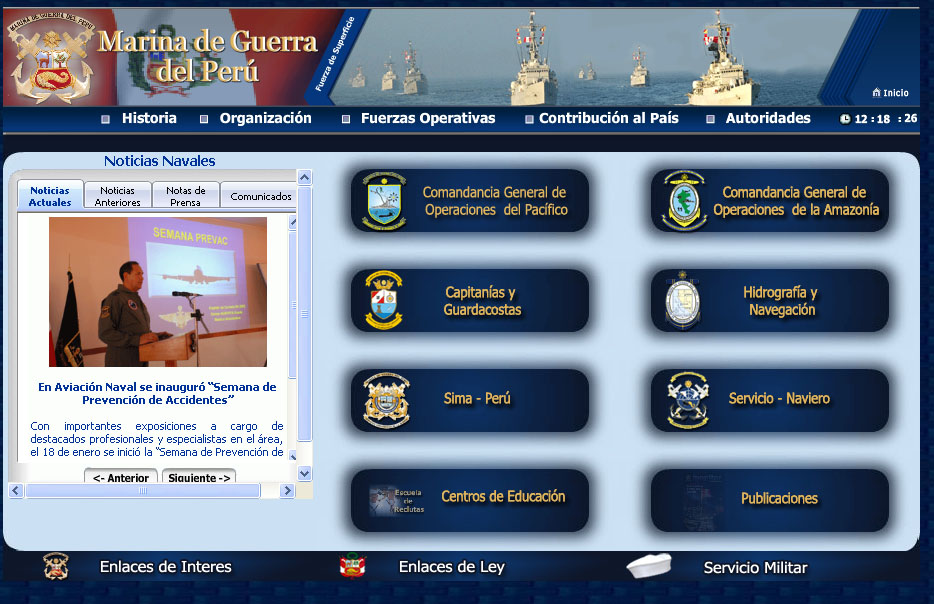Open the Sima - Perú section
The width and height of the screenshot is (934, 604).
469,400
